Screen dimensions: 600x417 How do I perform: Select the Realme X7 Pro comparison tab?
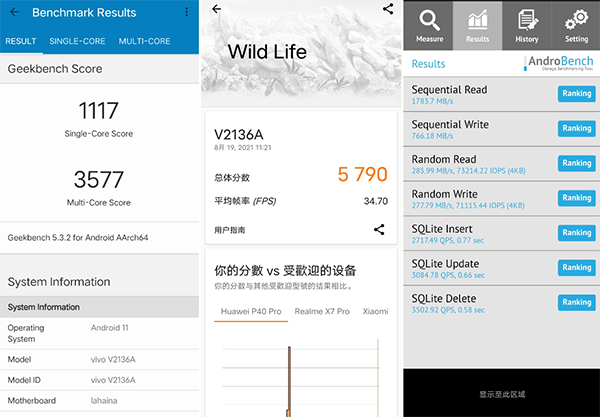(322, 312)
